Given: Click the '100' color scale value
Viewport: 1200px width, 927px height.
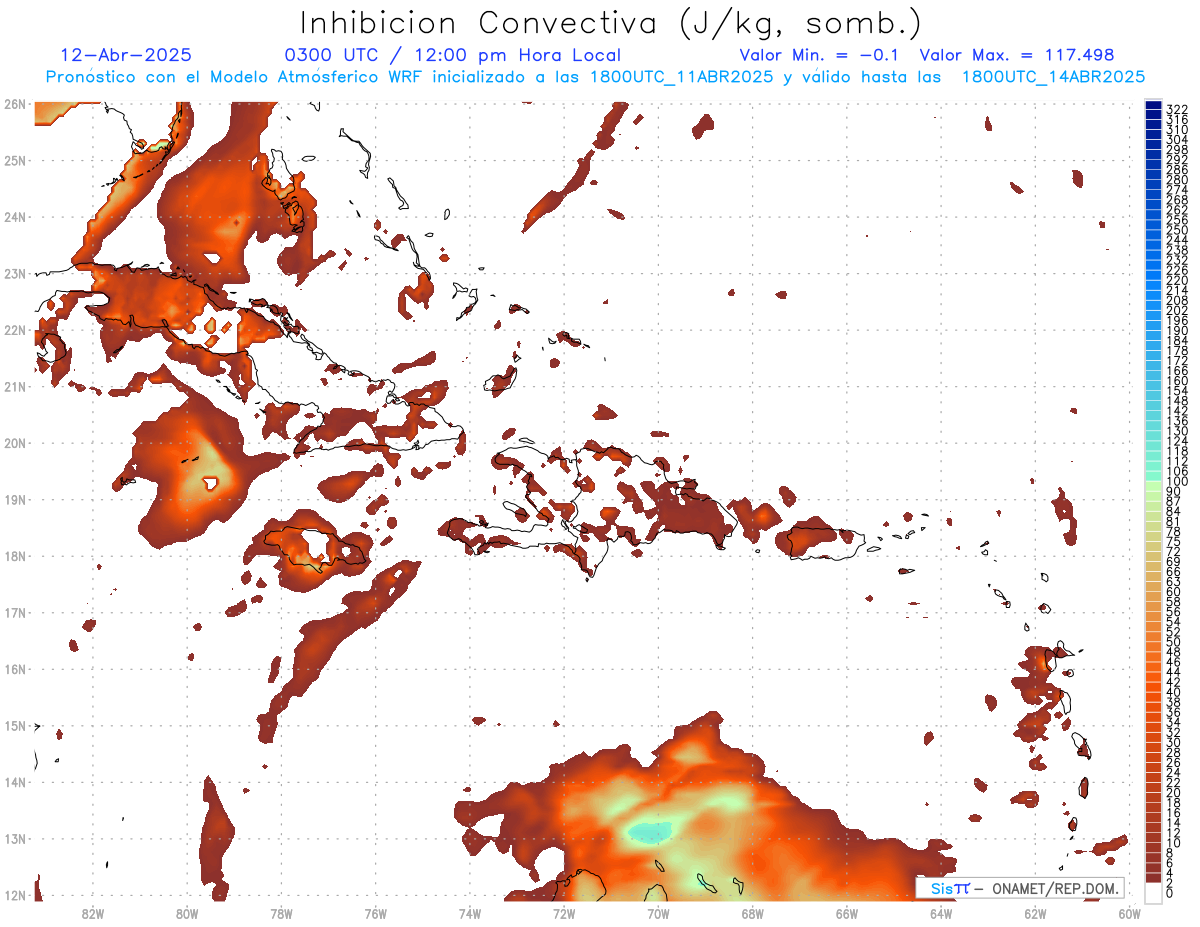Looking at the screenshot, I should [x=1176, y=482].
